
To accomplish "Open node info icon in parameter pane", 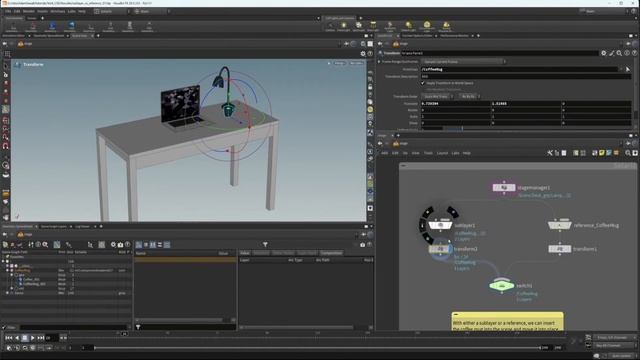I will click(627, 53).
